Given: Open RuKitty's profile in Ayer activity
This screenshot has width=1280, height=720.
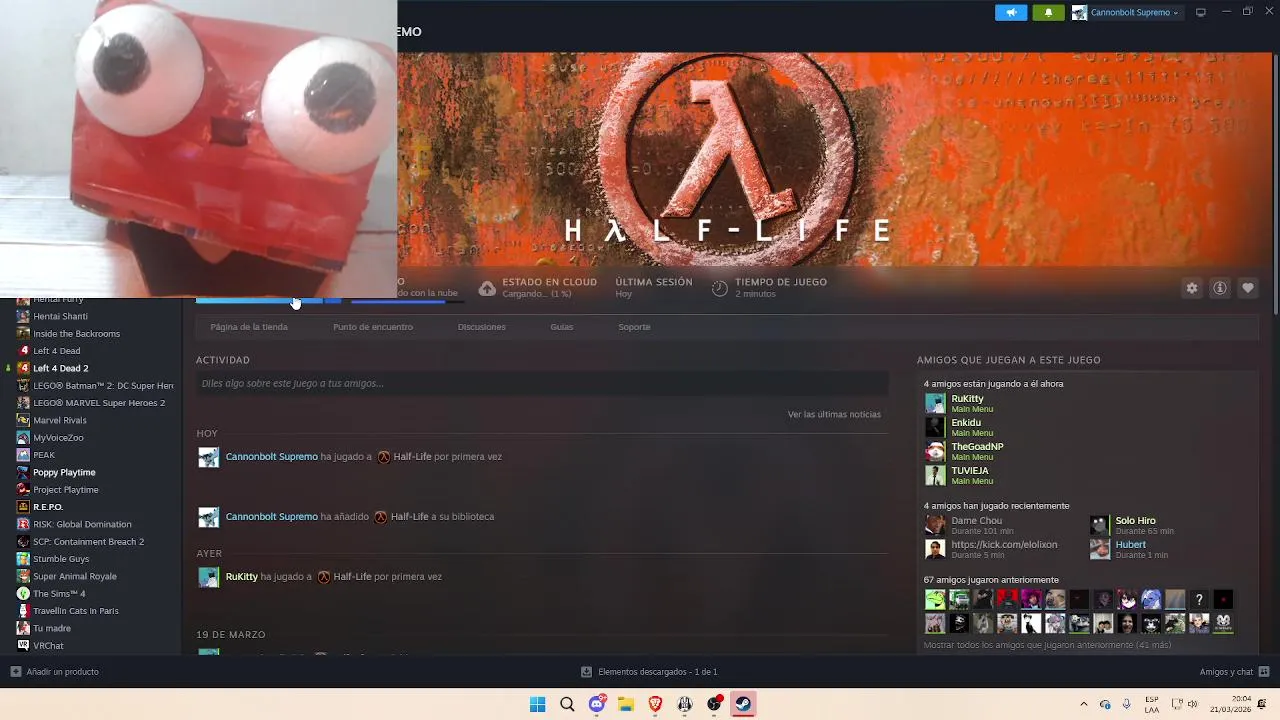Looking at the screenshot, I should coord(241,577).
